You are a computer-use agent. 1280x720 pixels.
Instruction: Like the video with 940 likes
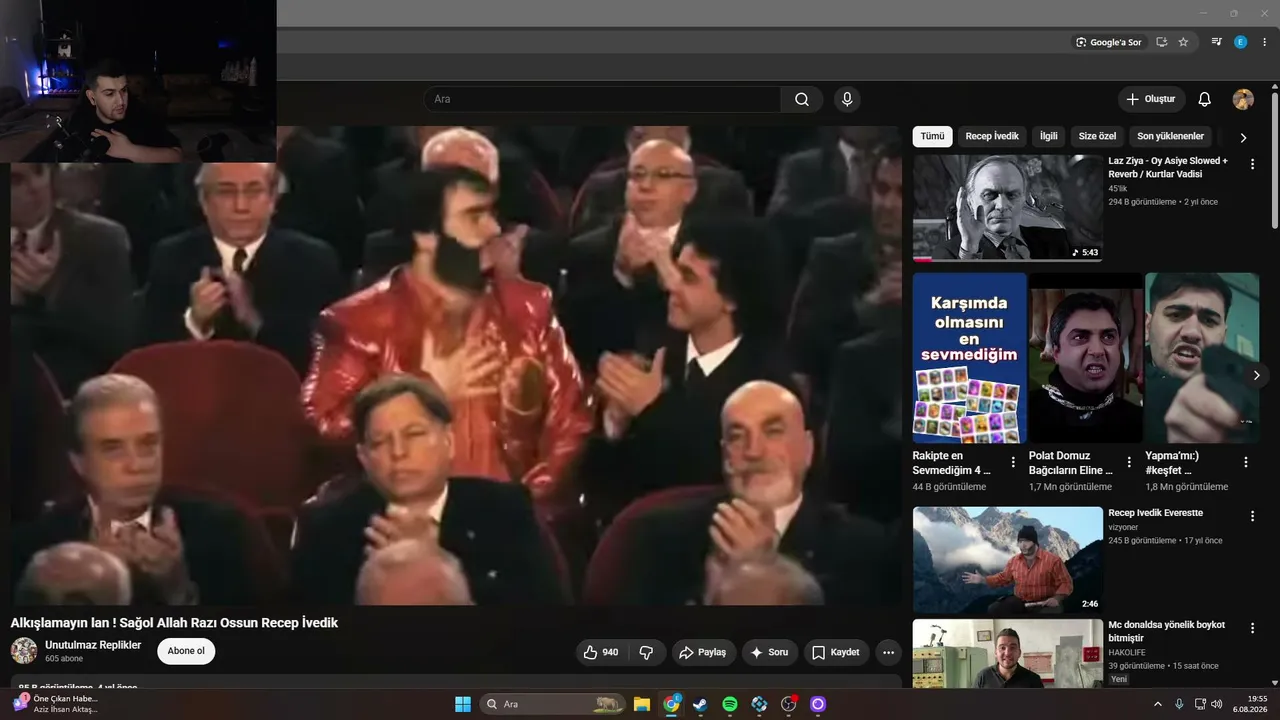pyautogui.click(x=601, y=652)
